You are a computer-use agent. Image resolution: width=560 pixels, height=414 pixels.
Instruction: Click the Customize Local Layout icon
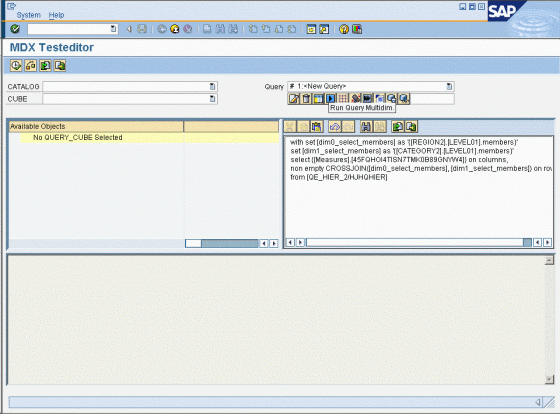357,29
